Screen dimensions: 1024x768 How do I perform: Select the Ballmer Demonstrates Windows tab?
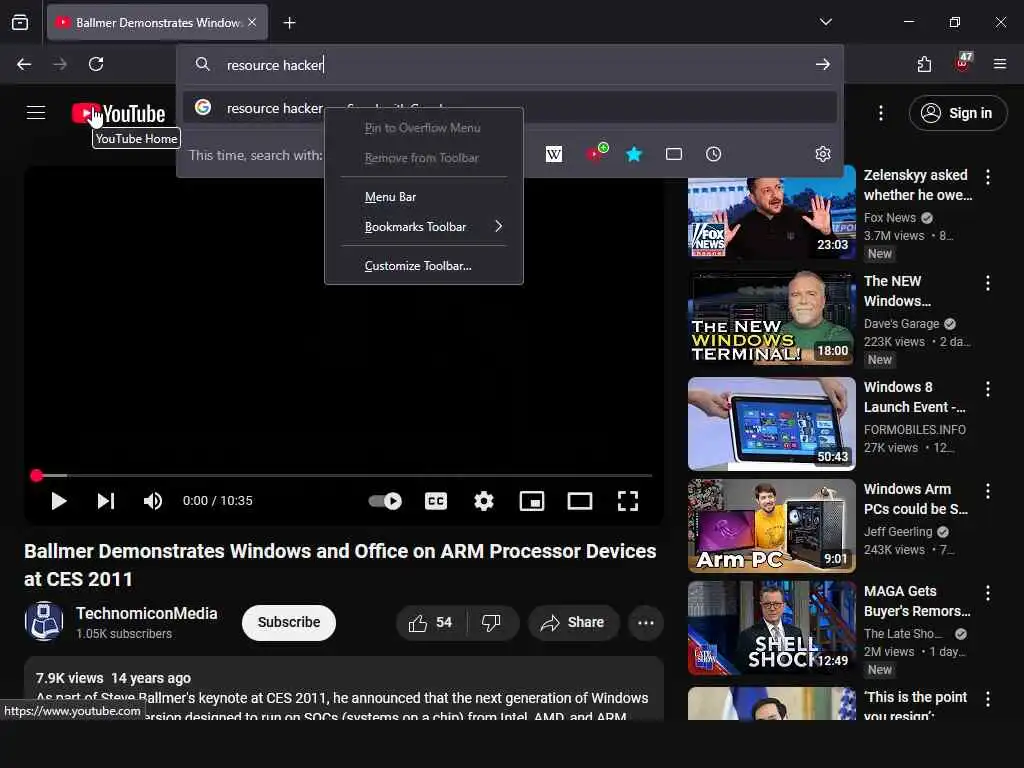[x=157, y=22]
